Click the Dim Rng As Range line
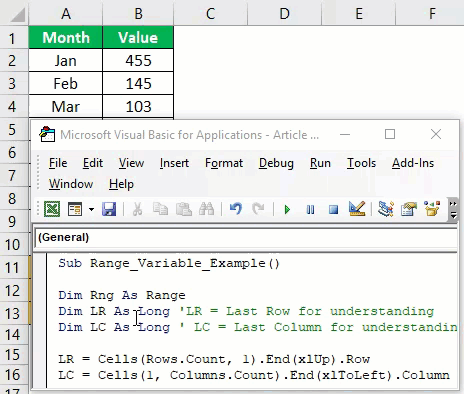Screen dimensions: 464x394 [x=122, y=295]
